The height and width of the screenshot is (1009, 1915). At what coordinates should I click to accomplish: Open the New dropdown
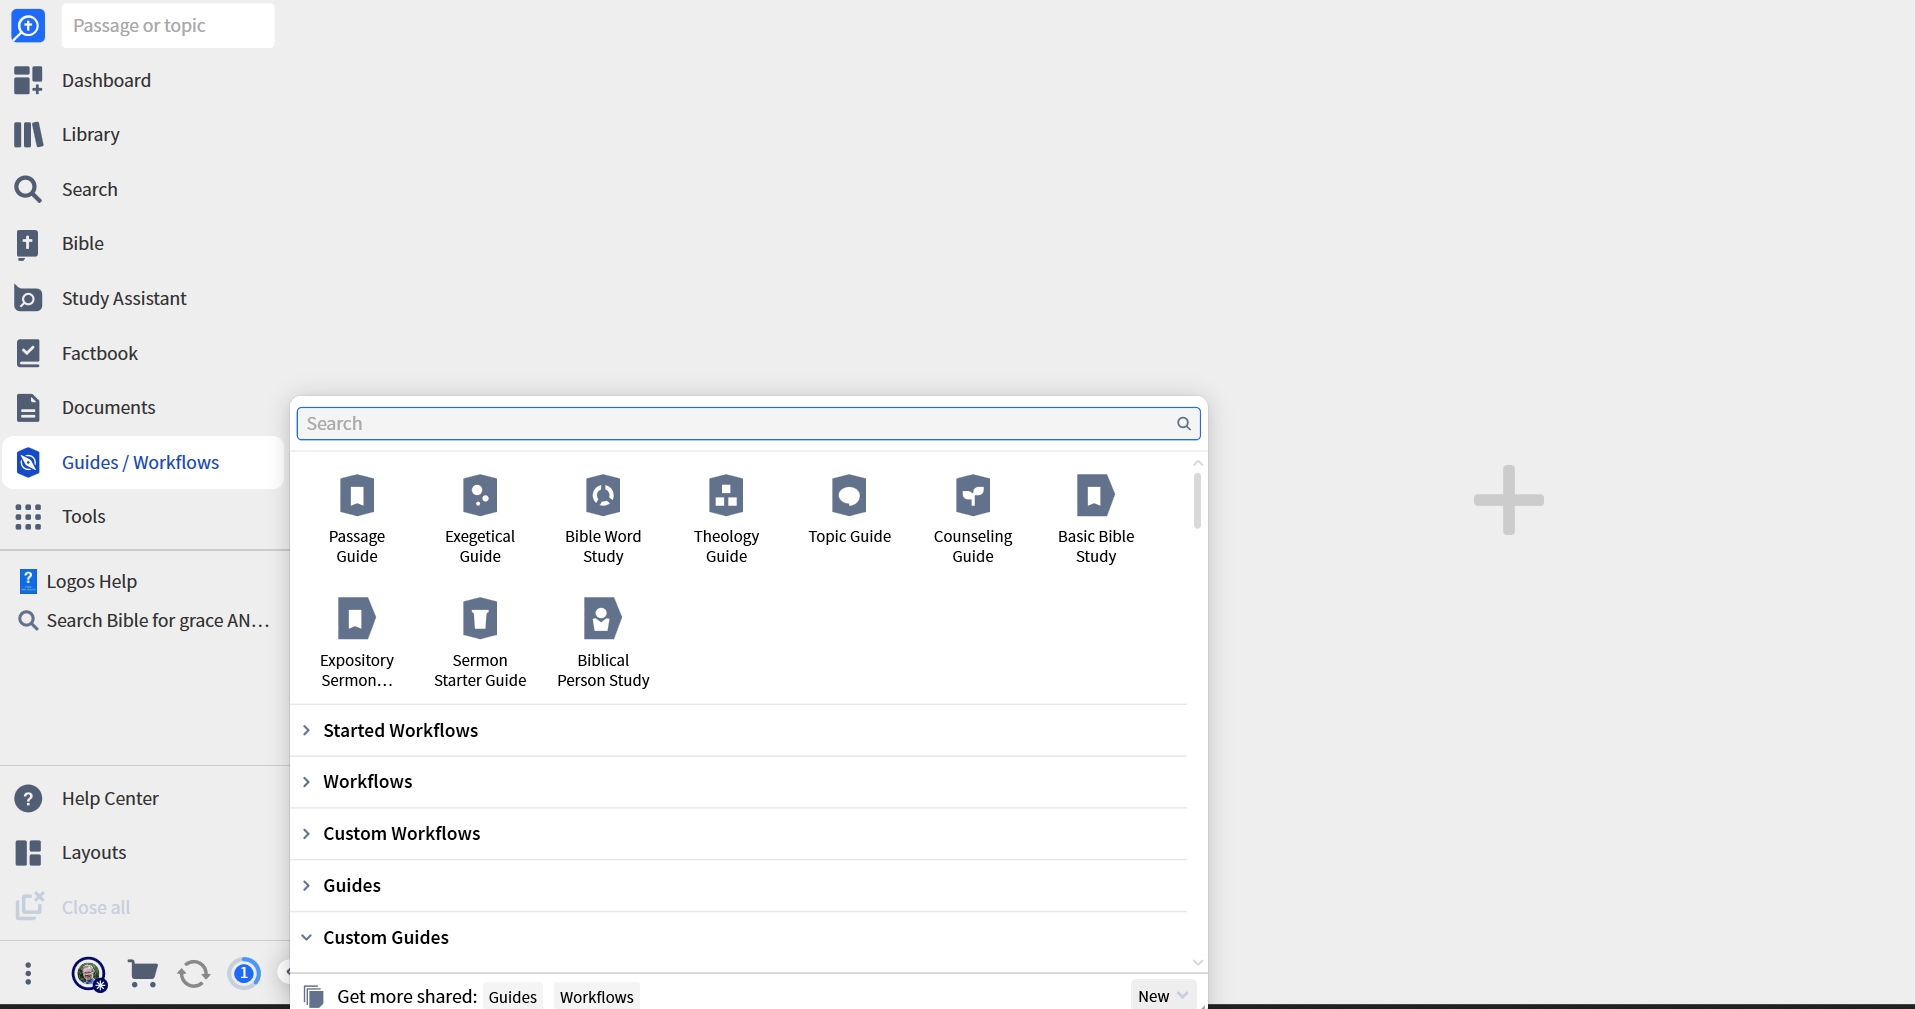1164,995
